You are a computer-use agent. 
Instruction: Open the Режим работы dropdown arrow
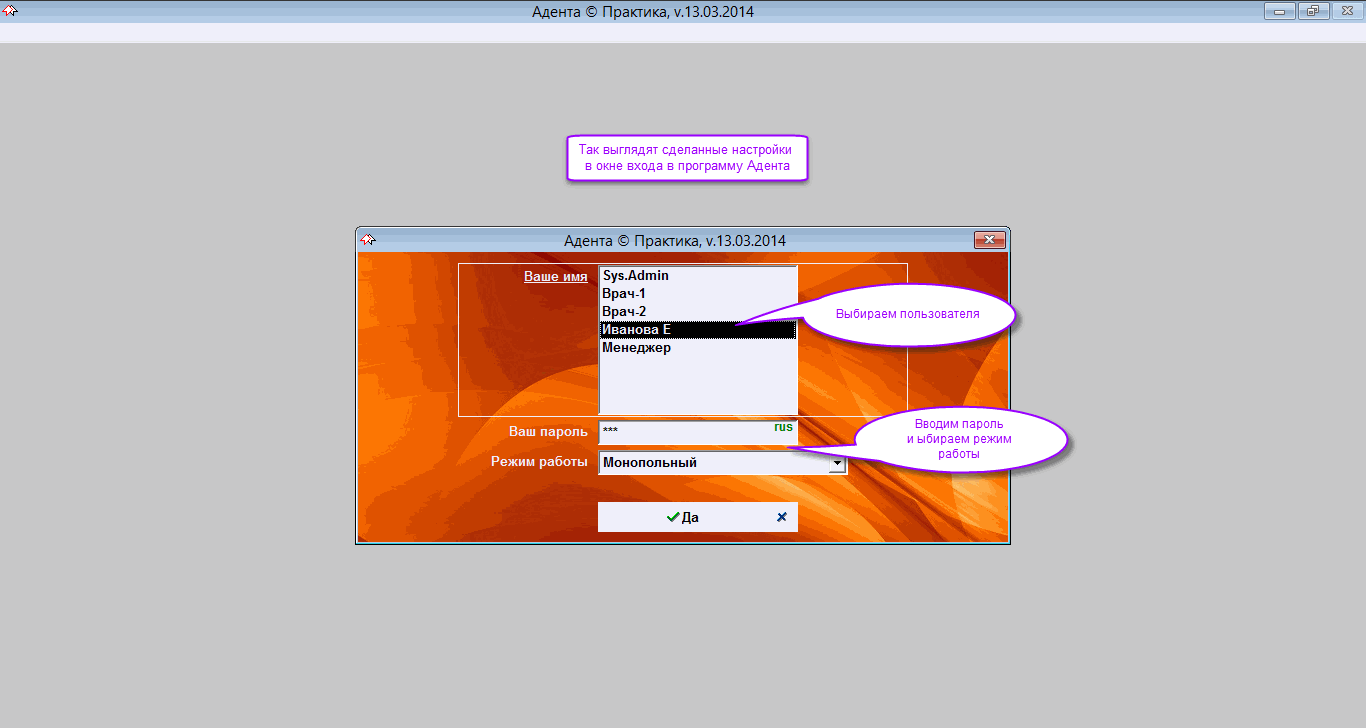[836, 464]
